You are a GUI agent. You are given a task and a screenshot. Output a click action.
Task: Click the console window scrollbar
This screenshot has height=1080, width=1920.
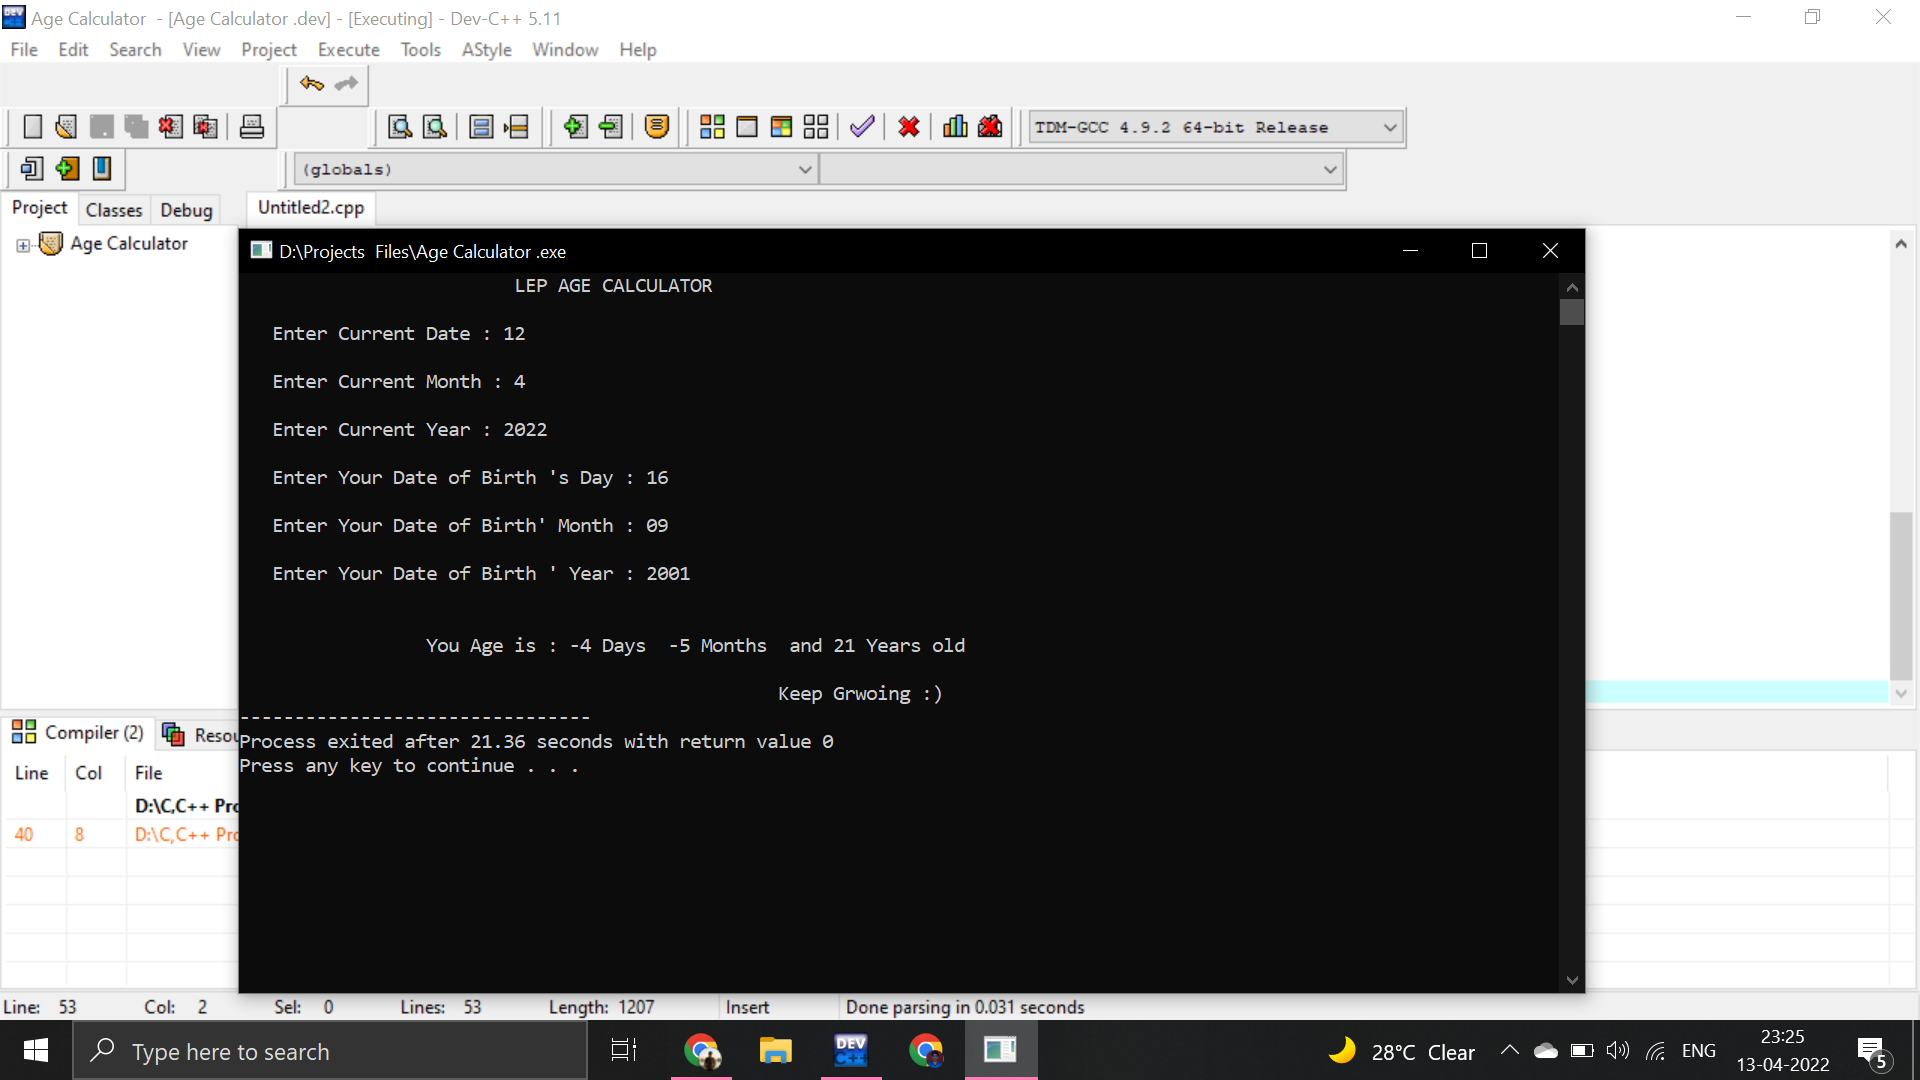tap(1571, 311)
